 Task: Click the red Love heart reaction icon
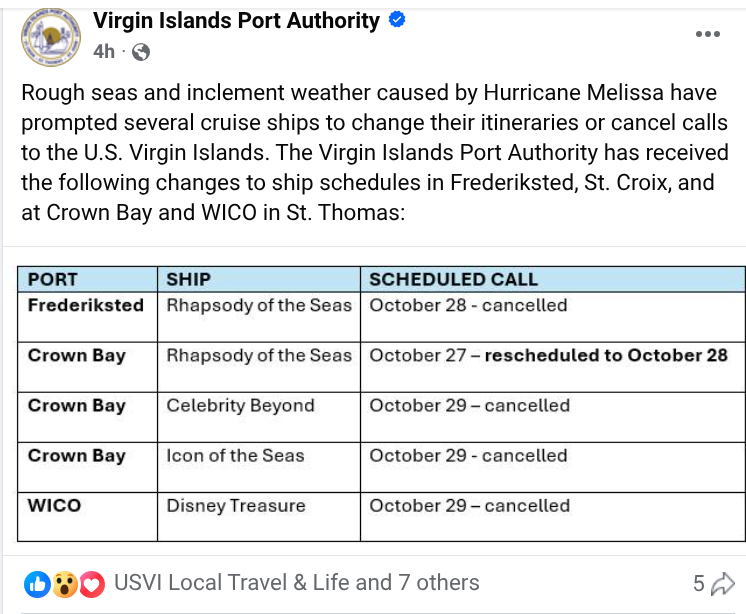pyautogui.click(x=92, y=583)
